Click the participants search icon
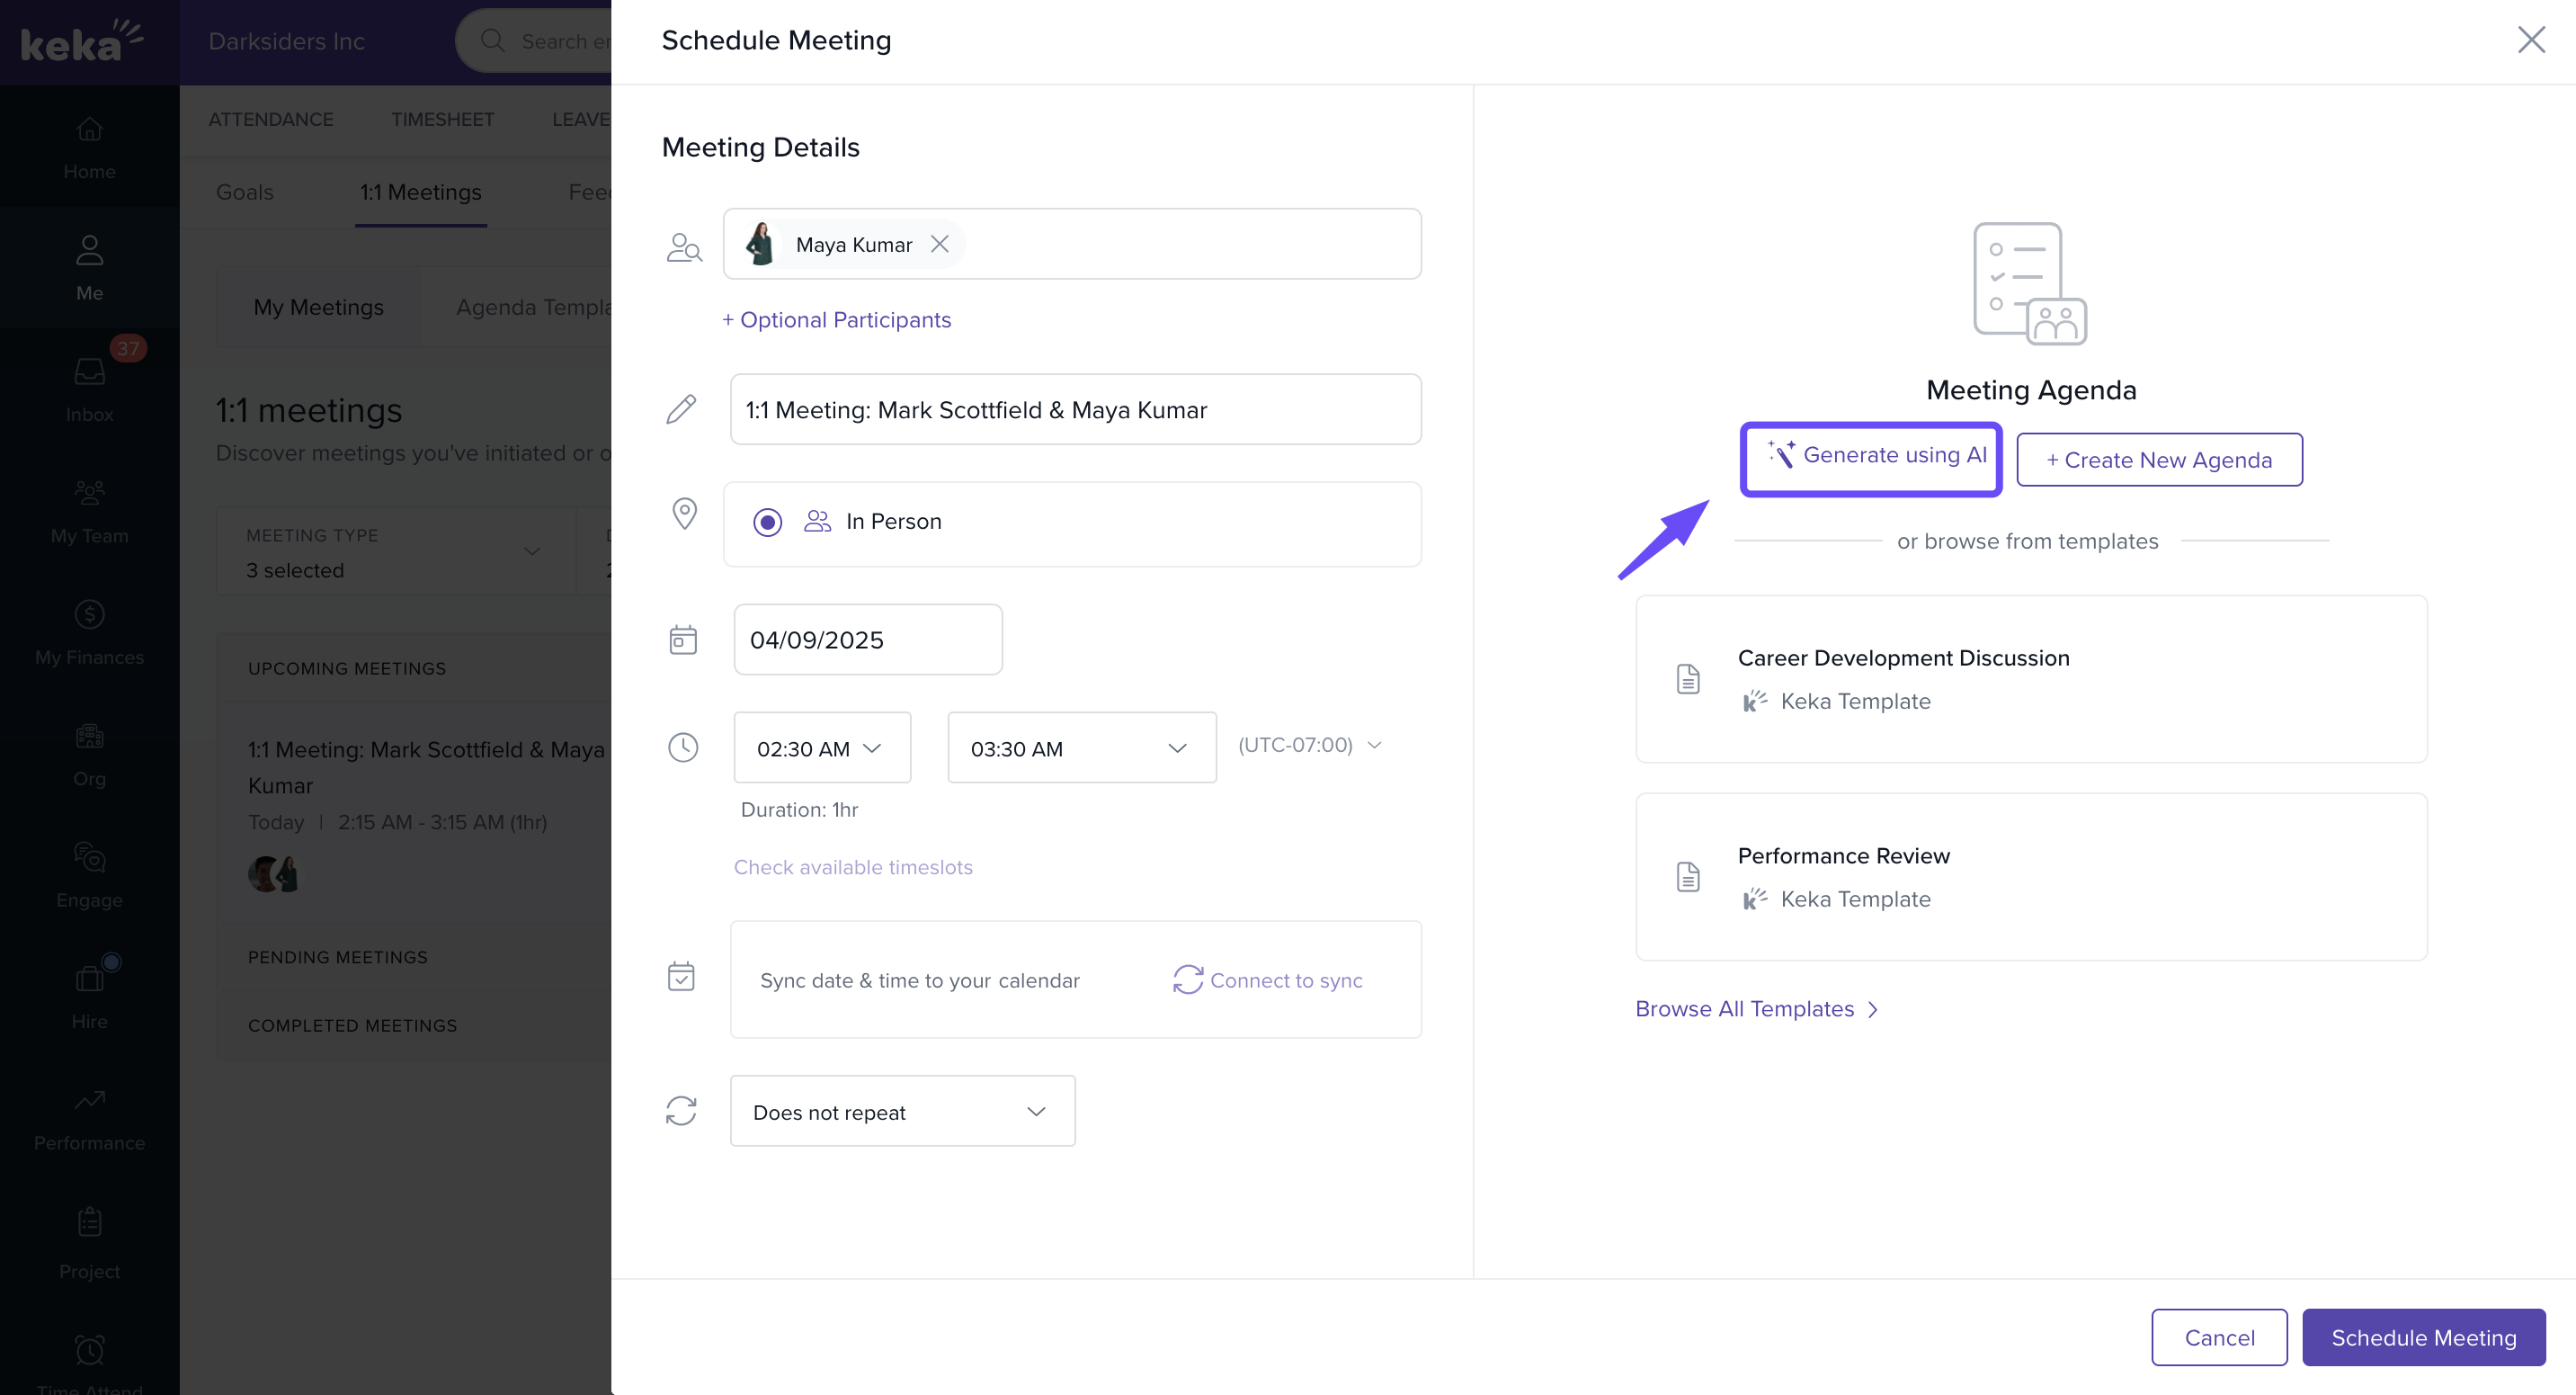 [x=684, y=246]
